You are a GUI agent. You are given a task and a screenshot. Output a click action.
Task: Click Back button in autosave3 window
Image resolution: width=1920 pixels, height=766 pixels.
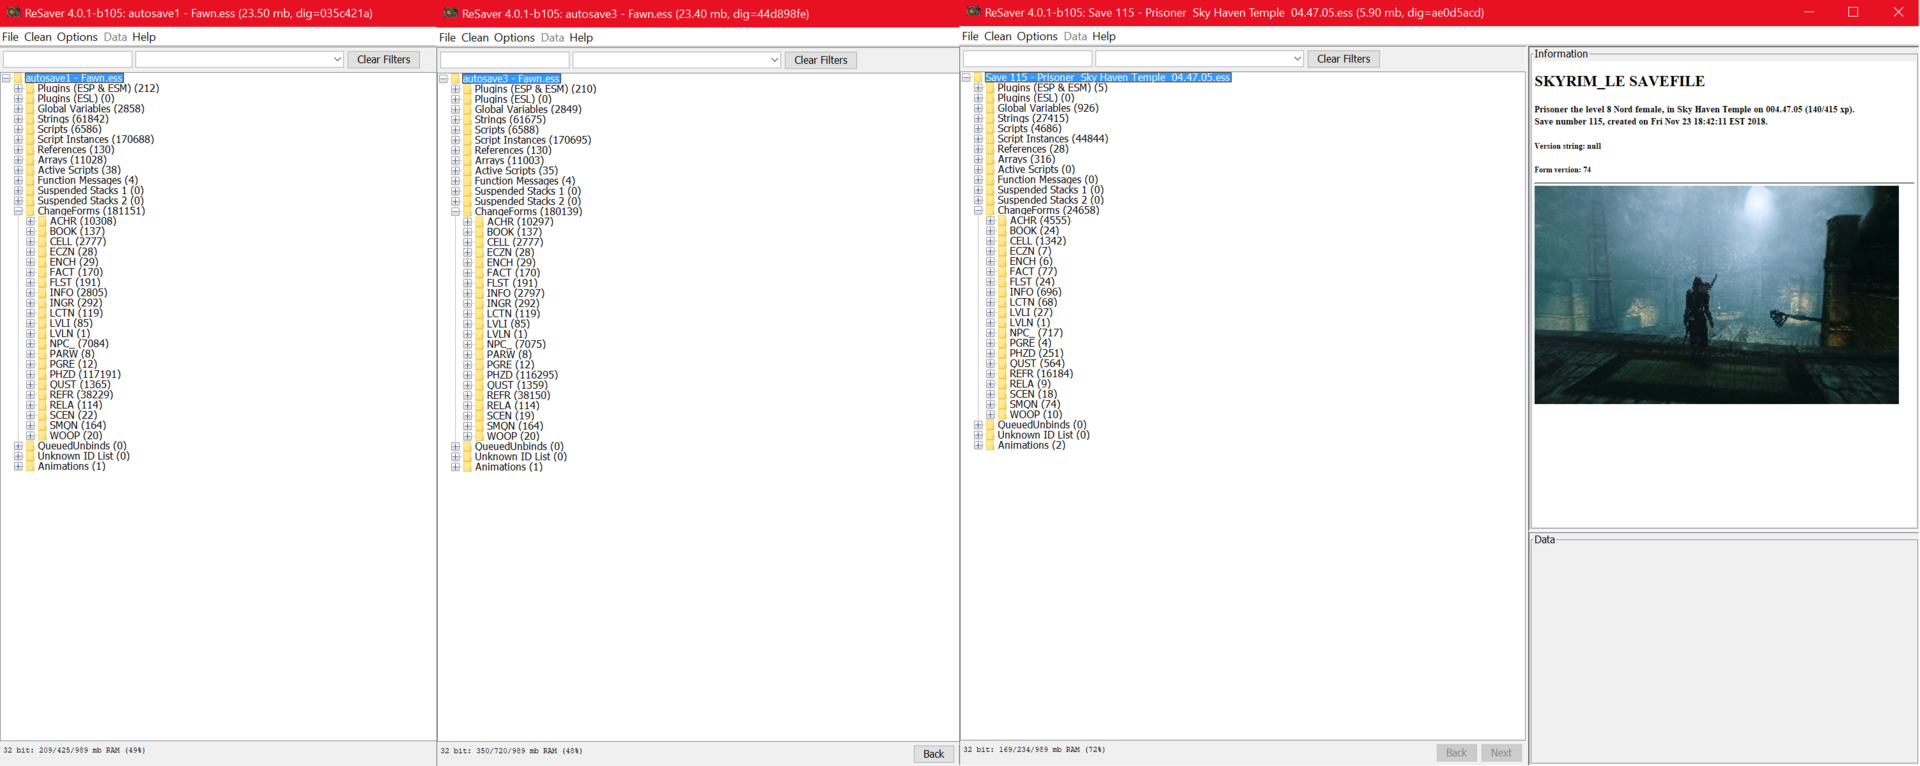(933, 754)
